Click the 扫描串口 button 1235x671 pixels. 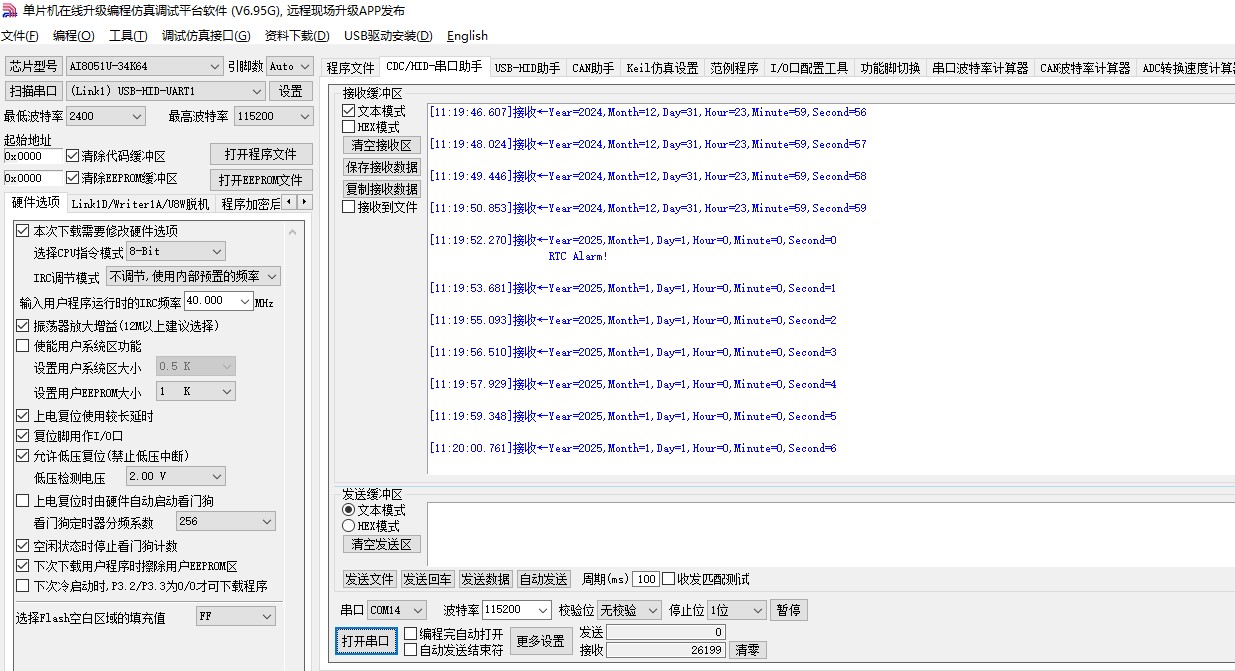tap(33, 91)
